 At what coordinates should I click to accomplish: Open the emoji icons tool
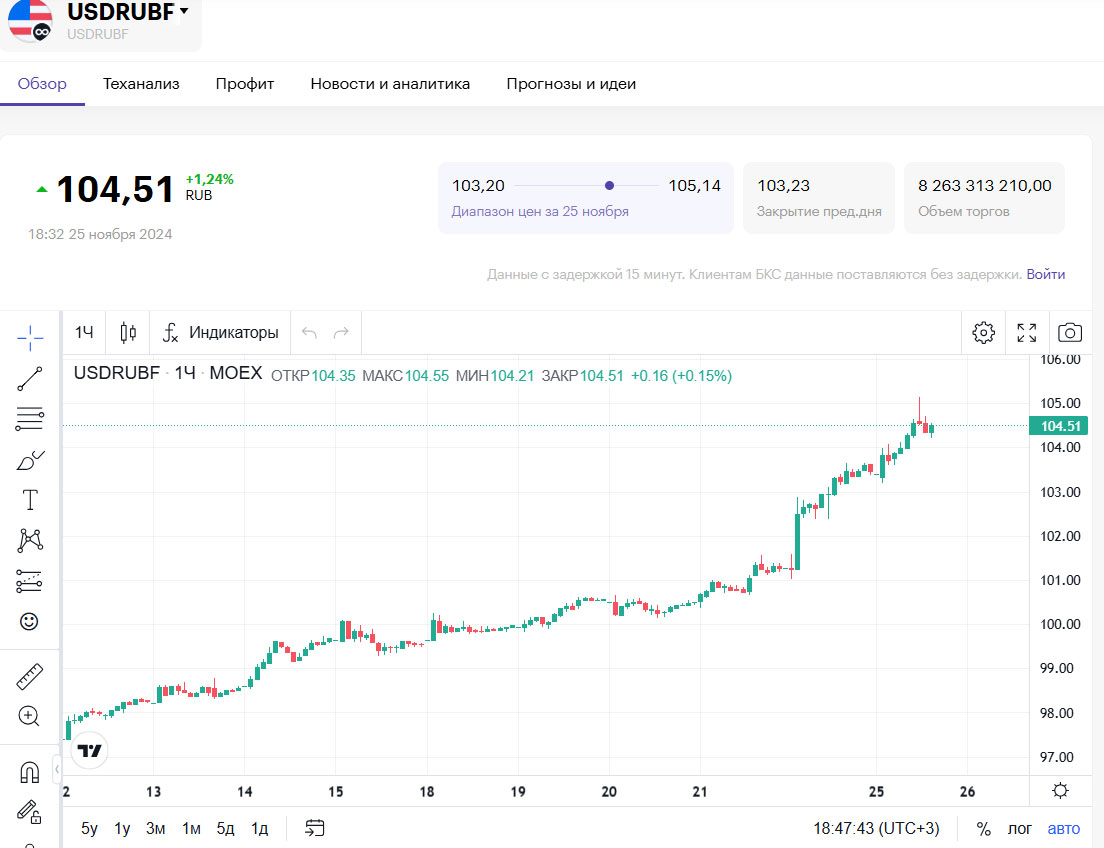click(30, 621)
